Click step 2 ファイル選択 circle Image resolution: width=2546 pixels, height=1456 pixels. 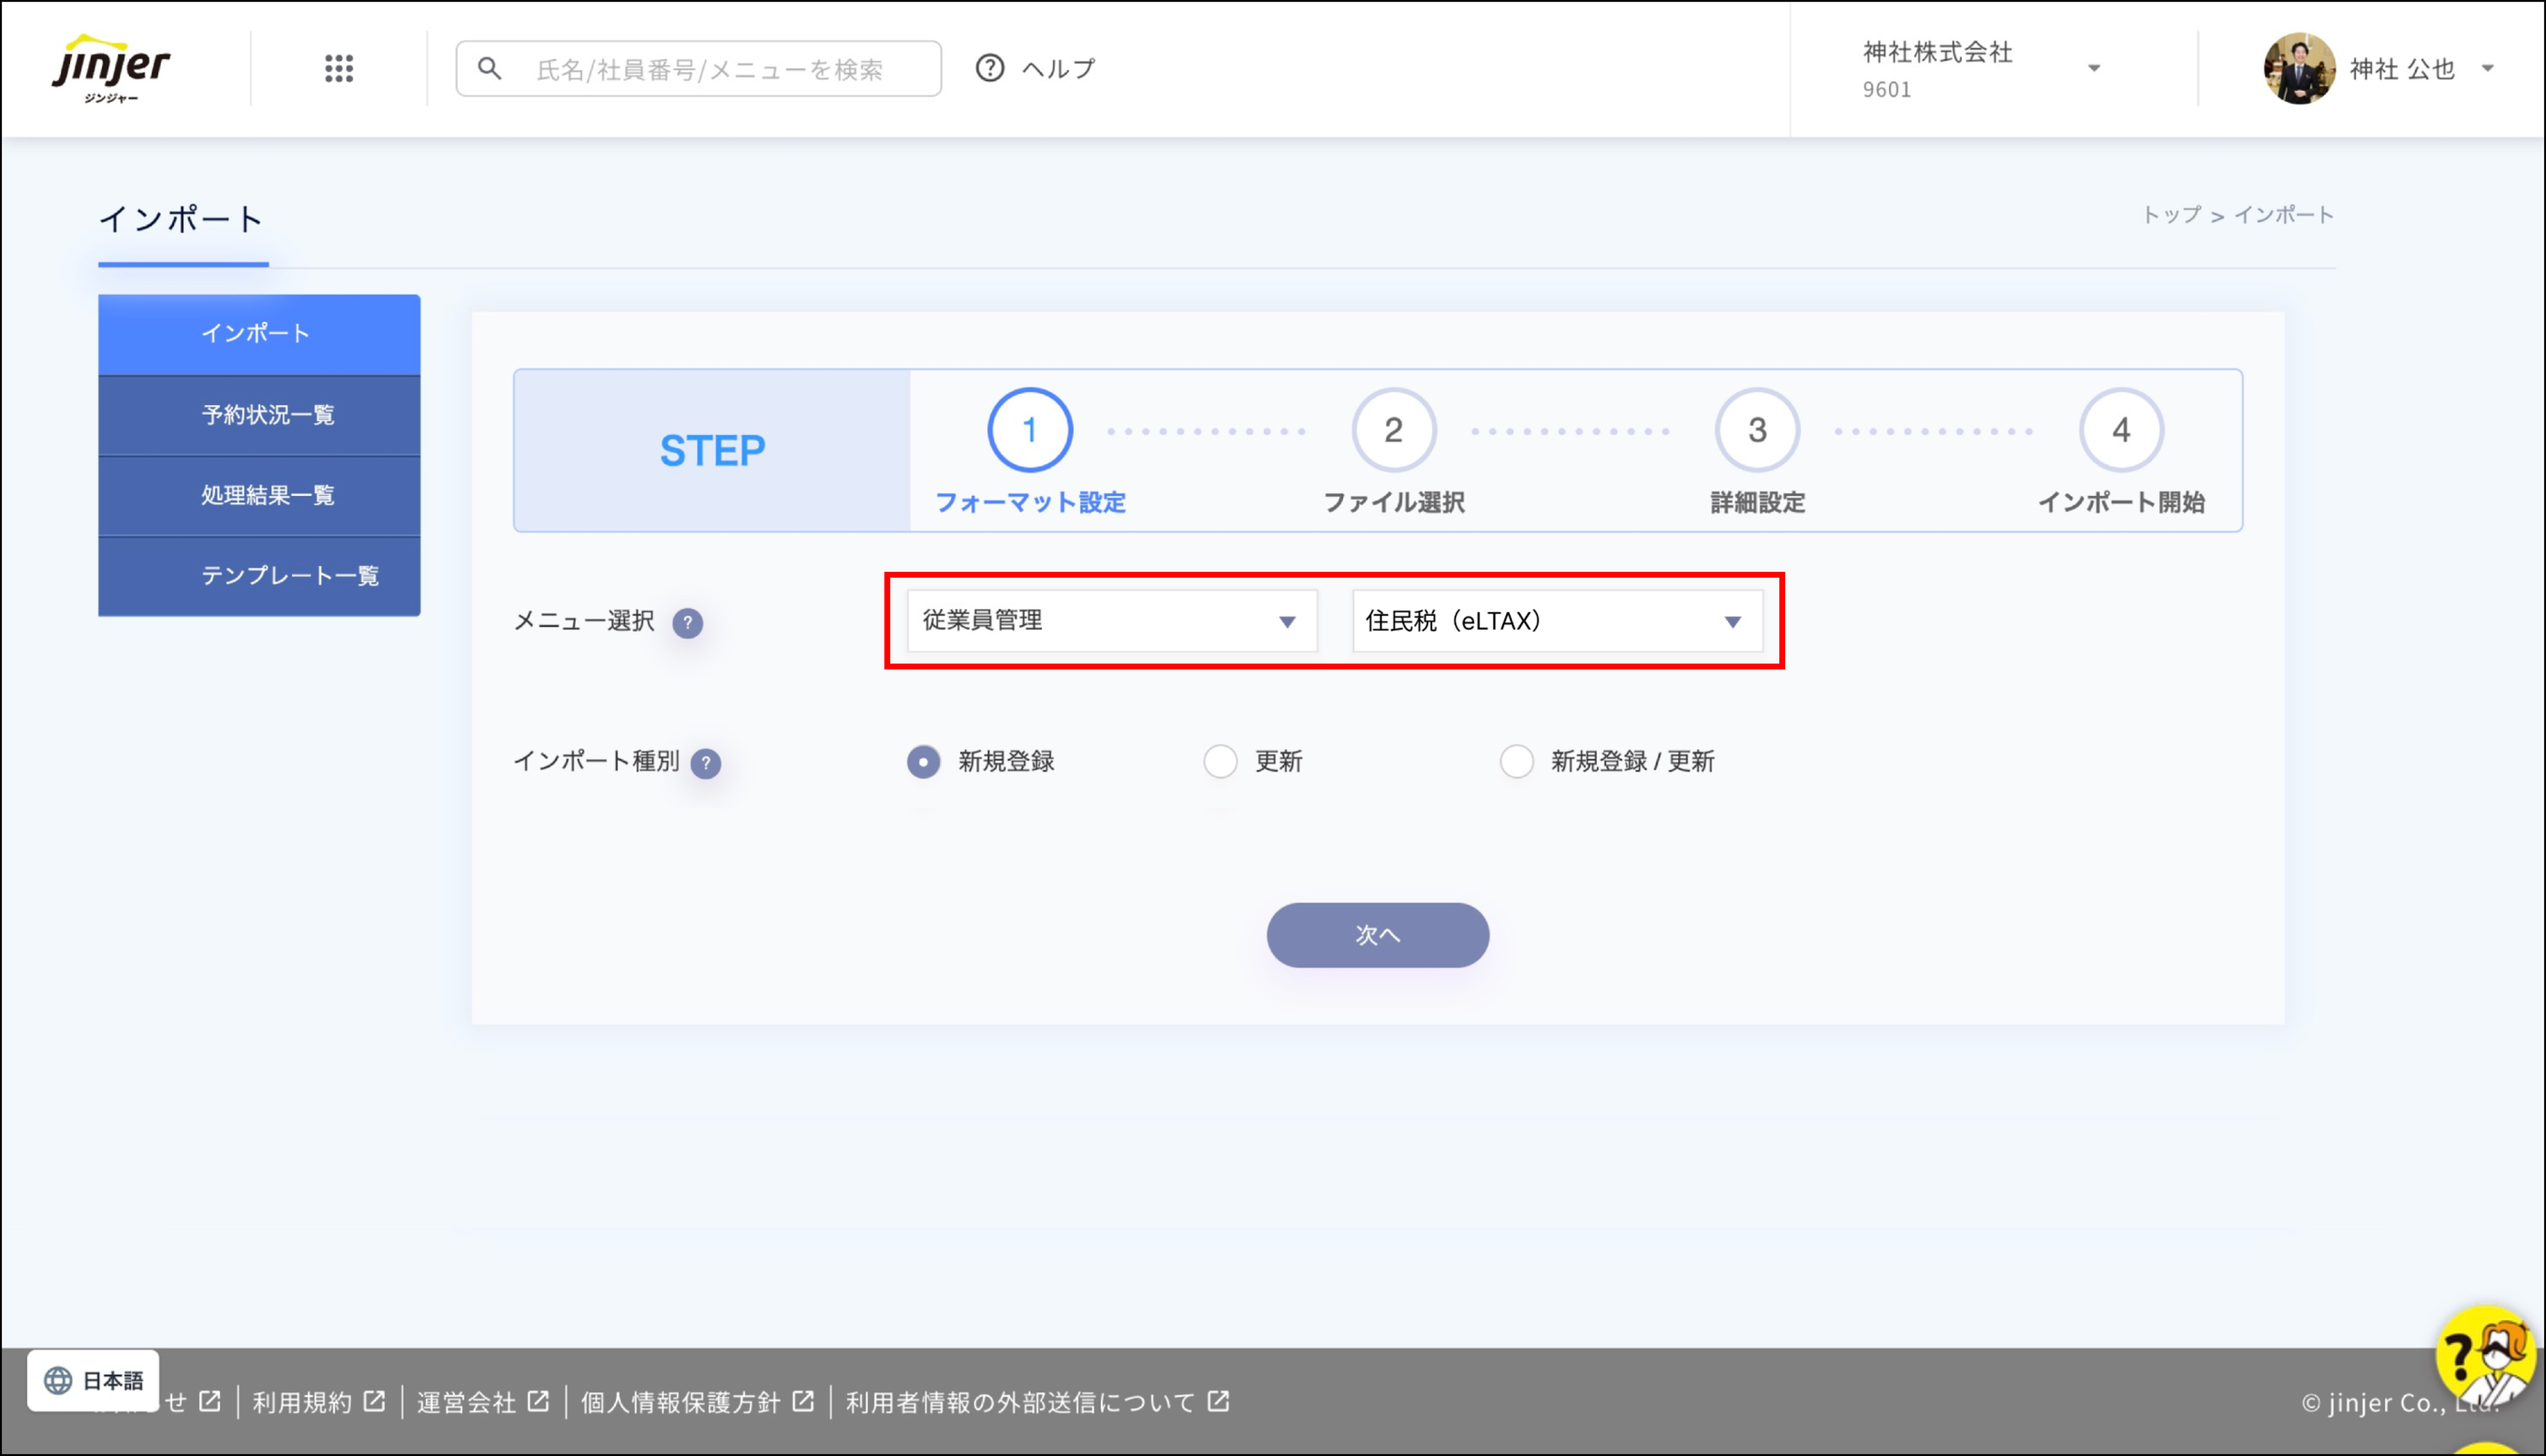1393,430
